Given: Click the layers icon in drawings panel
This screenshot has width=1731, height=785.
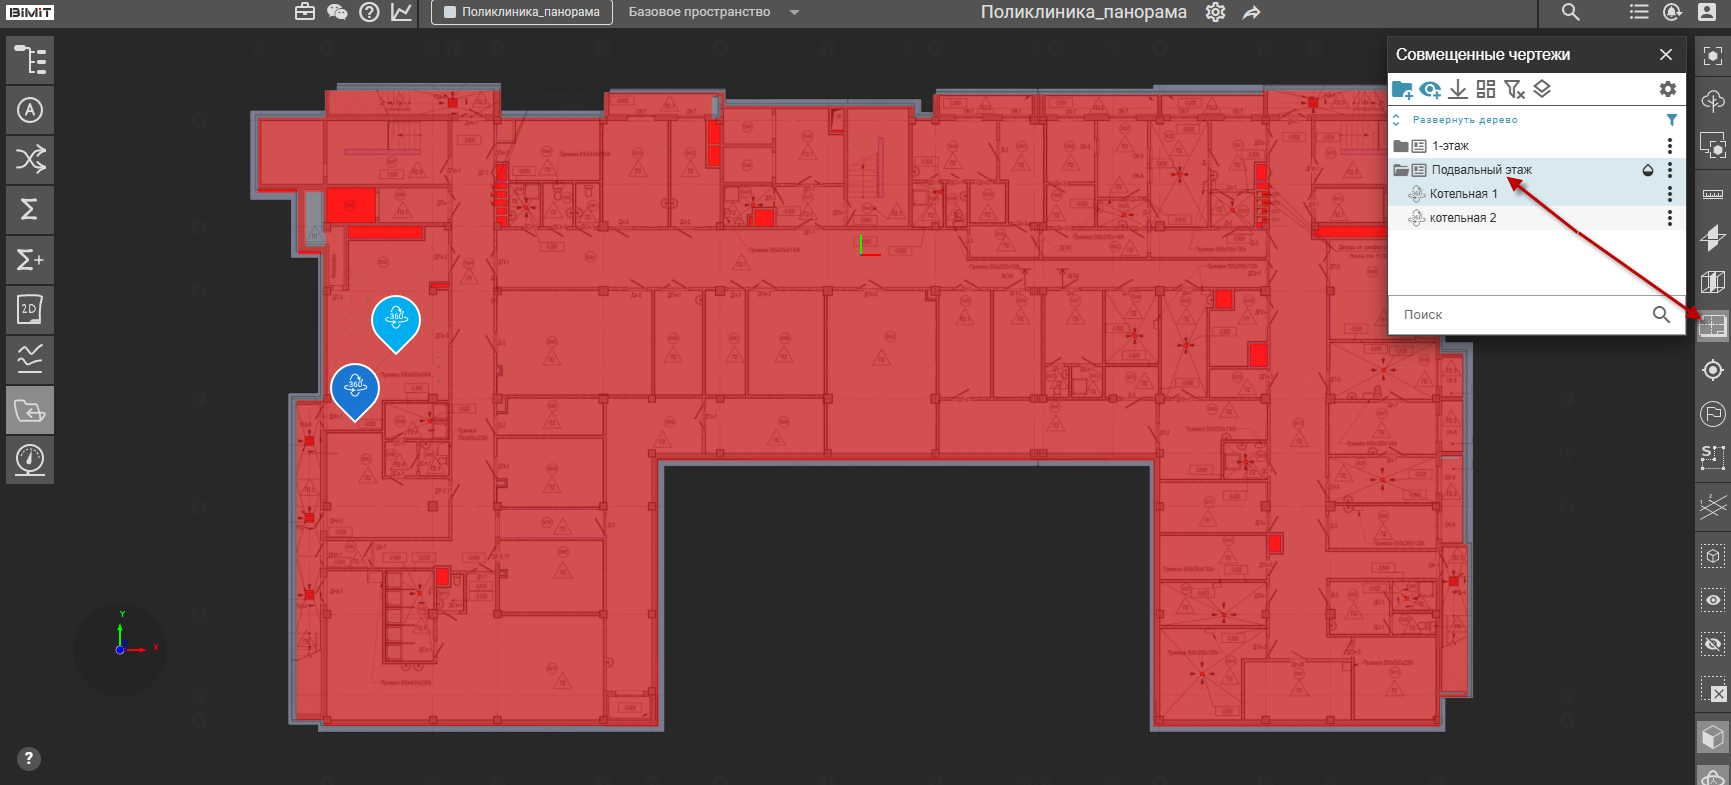Looking at the screenshot, I should tap(1542, 89).
